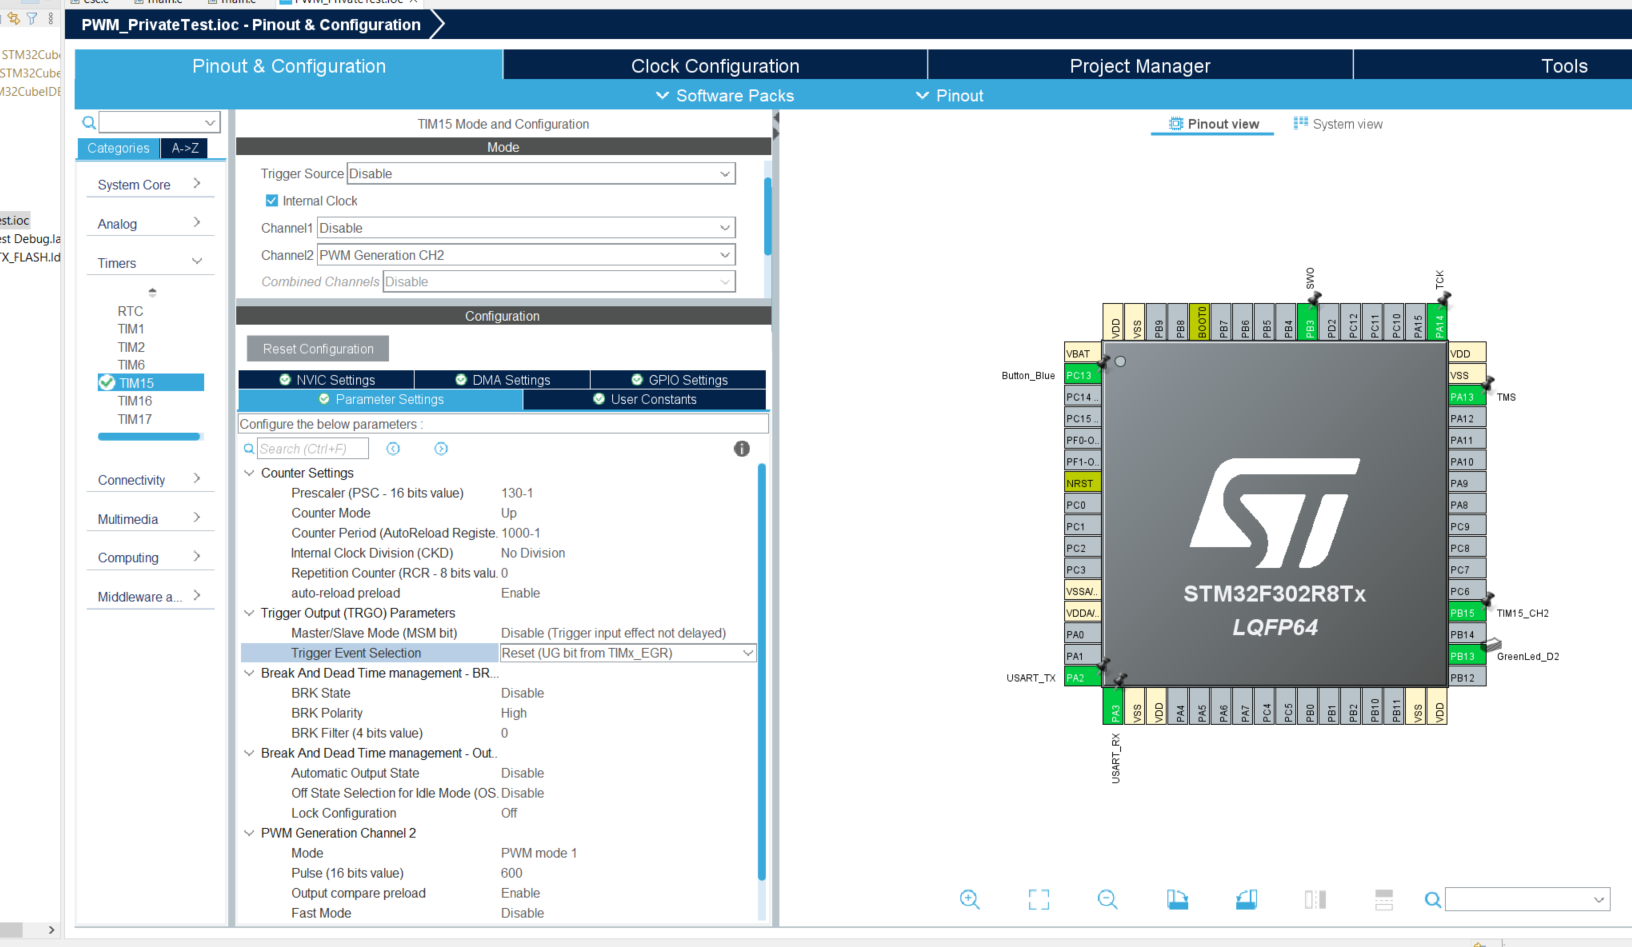
Task: Select the pin layout flip icon
Action: tap(1314, 899)
